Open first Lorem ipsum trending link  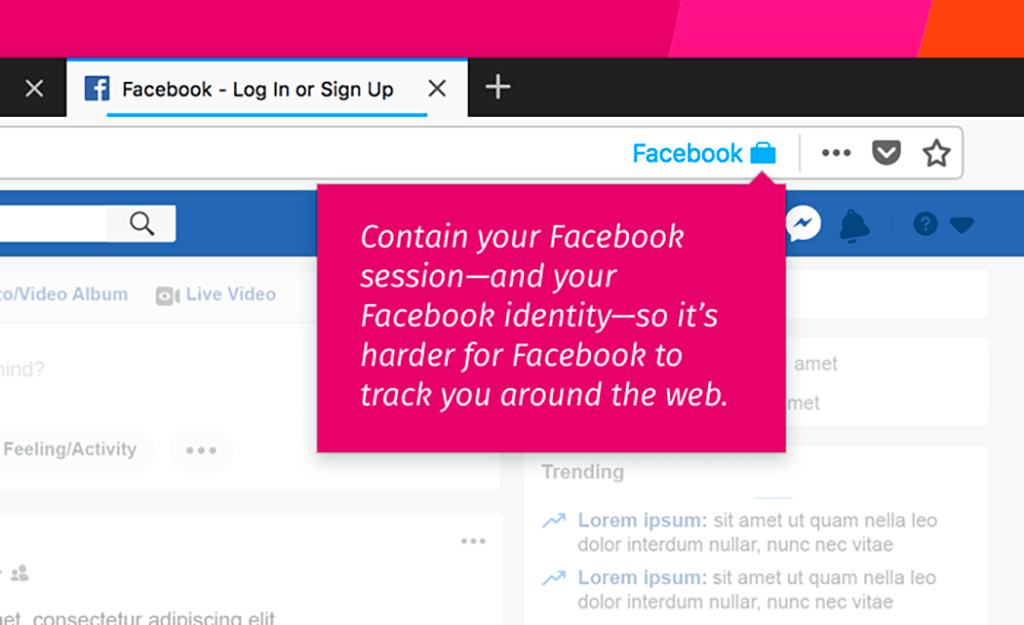point(642,521)
